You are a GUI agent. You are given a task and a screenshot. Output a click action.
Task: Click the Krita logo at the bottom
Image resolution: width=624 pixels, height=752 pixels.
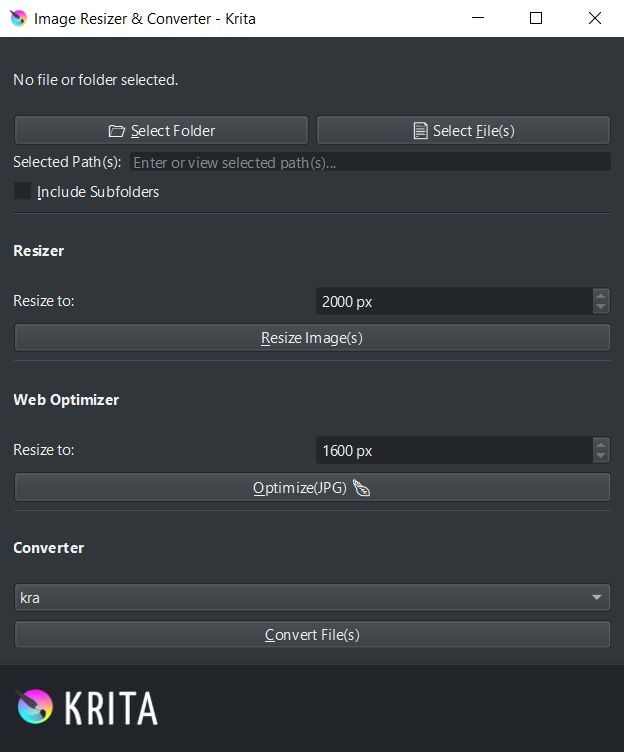[34, 707]
